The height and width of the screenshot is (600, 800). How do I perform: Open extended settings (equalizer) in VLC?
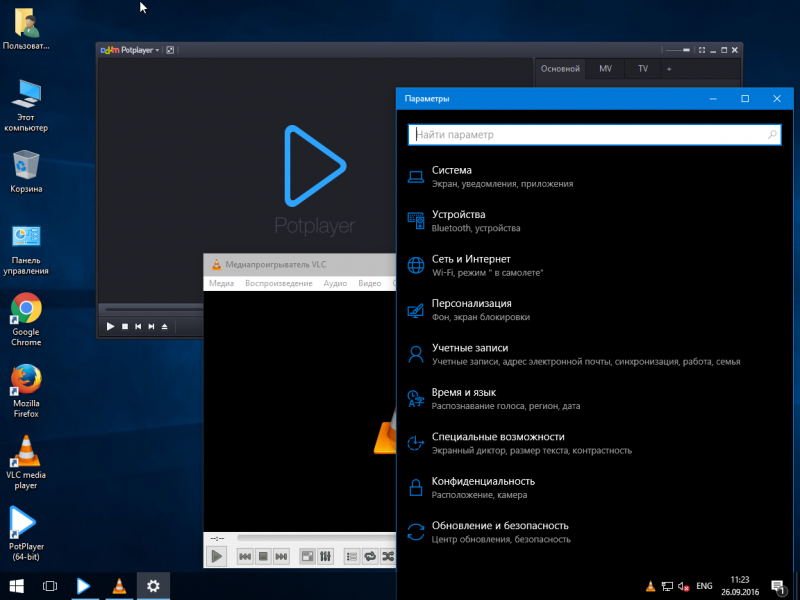coord(326,556)
